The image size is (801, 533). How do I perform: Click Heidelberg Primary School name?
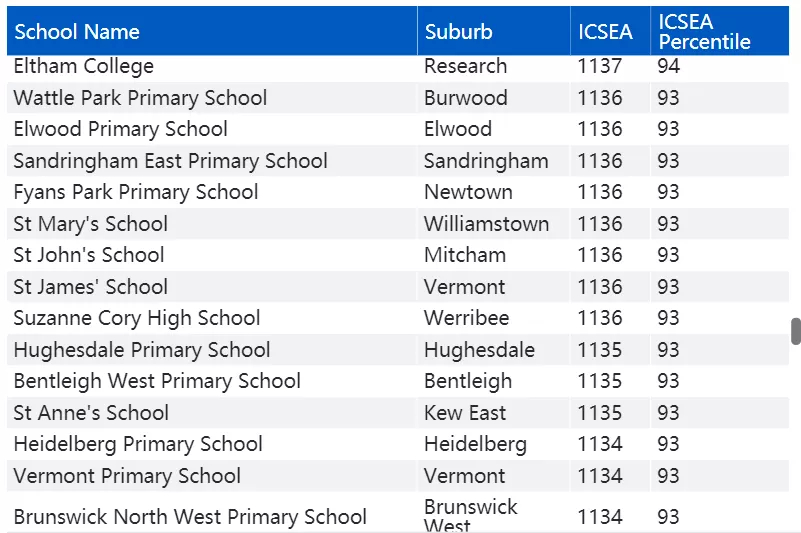coord(138,444)
